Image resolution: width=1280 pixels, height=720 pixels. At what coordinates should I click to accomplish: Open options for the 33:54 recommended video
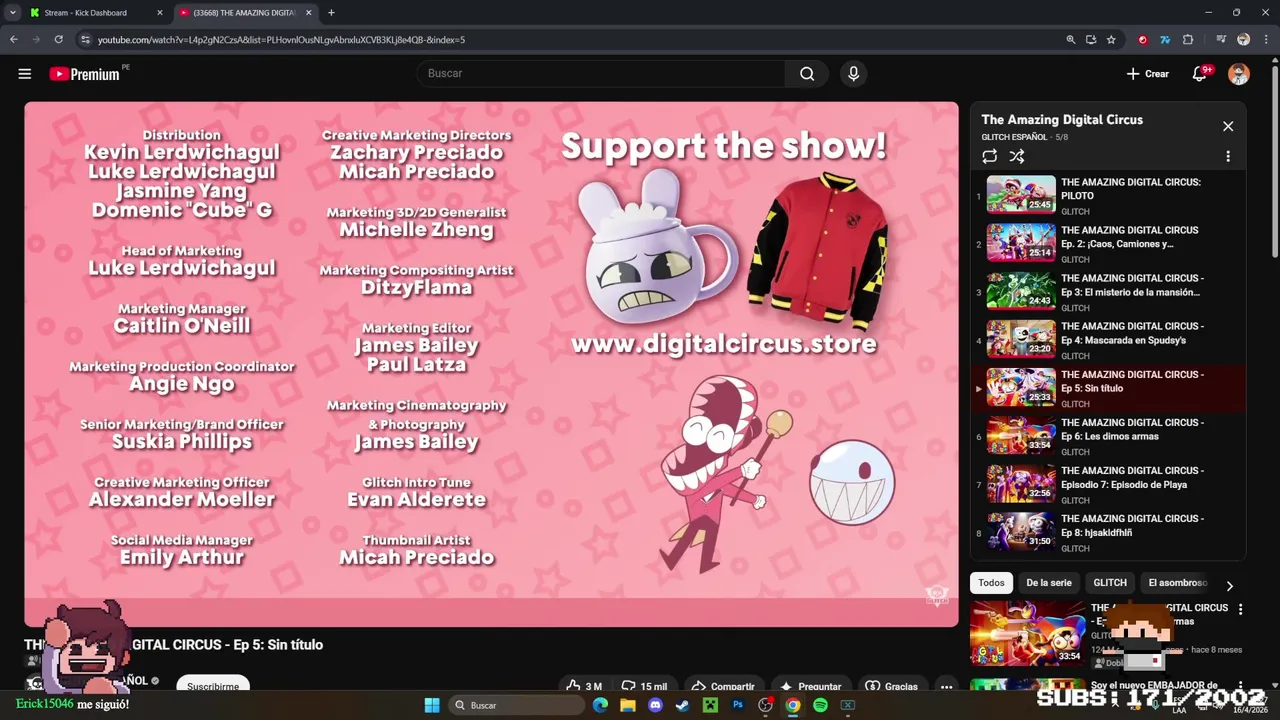point(1240,609)
